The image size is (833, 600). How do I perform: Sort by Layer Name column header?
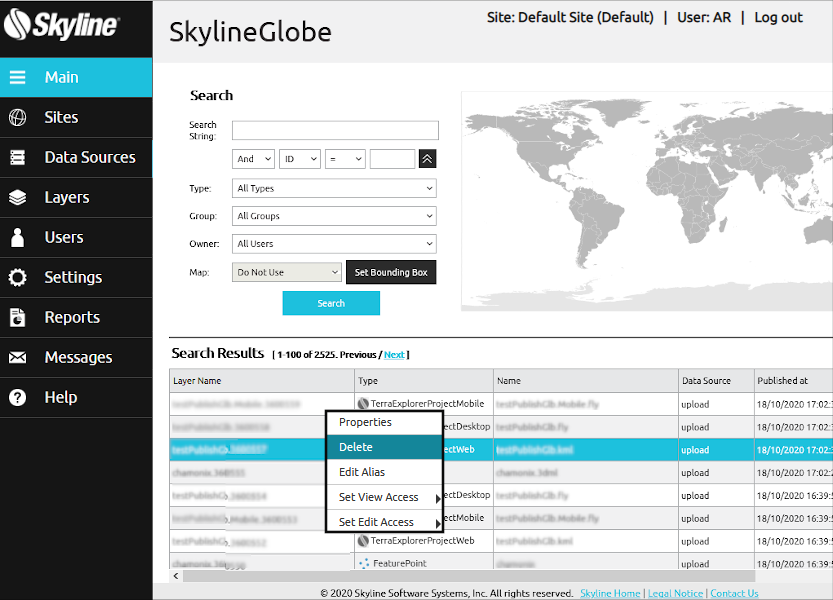pos(262,381)
